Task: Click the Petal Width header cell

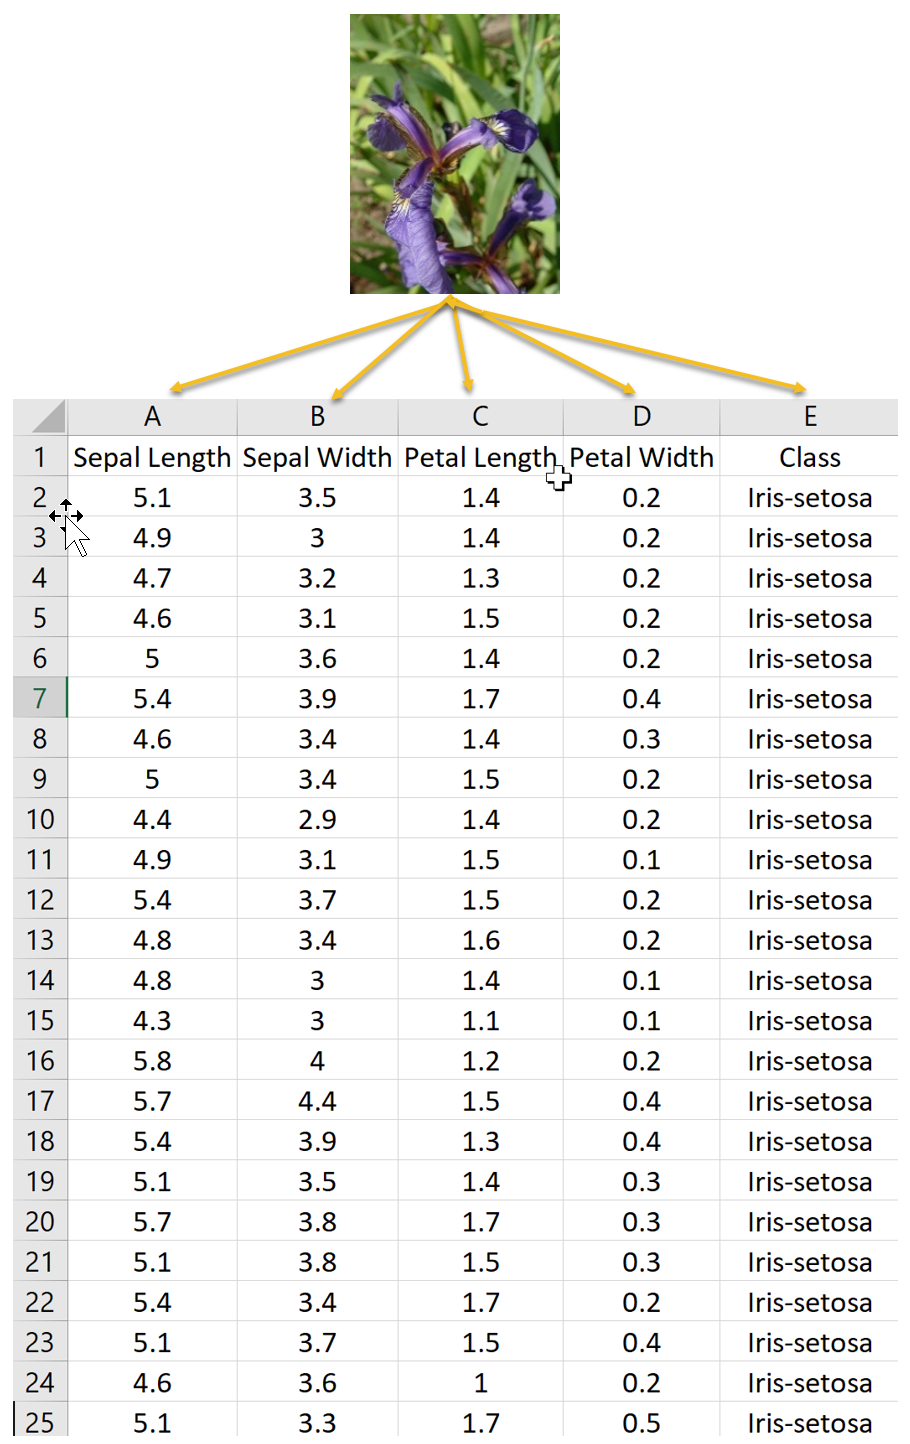Action: click(641, 457)
